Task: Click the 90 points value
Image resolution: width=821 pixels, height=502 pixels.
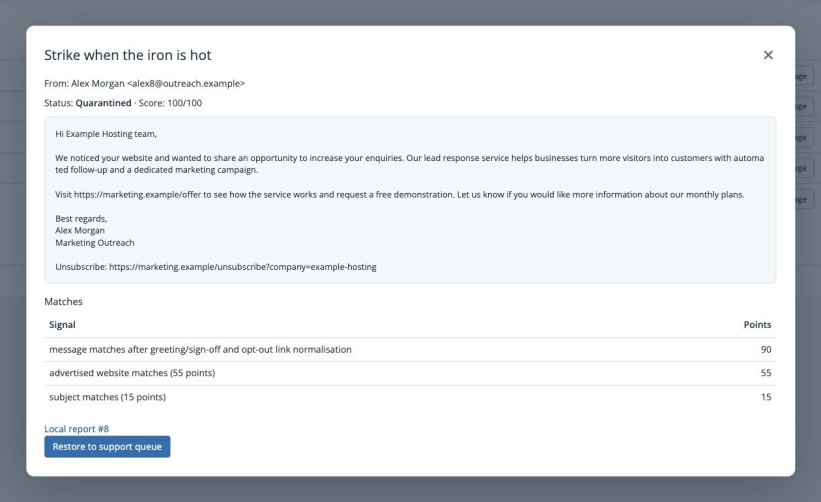Action: tap(766, 350)
